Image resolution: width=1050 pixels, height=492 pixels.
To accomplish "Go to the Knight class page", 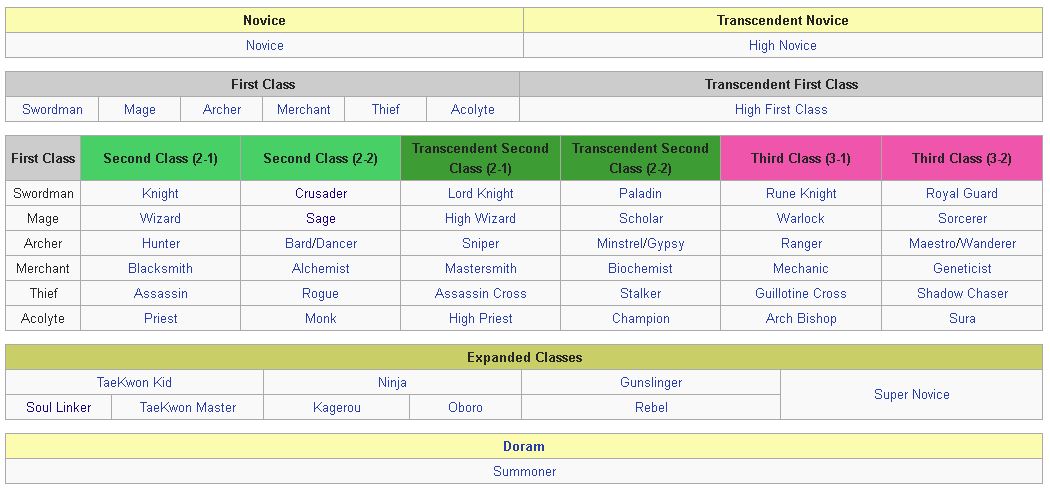I will (x=160, y=193).
